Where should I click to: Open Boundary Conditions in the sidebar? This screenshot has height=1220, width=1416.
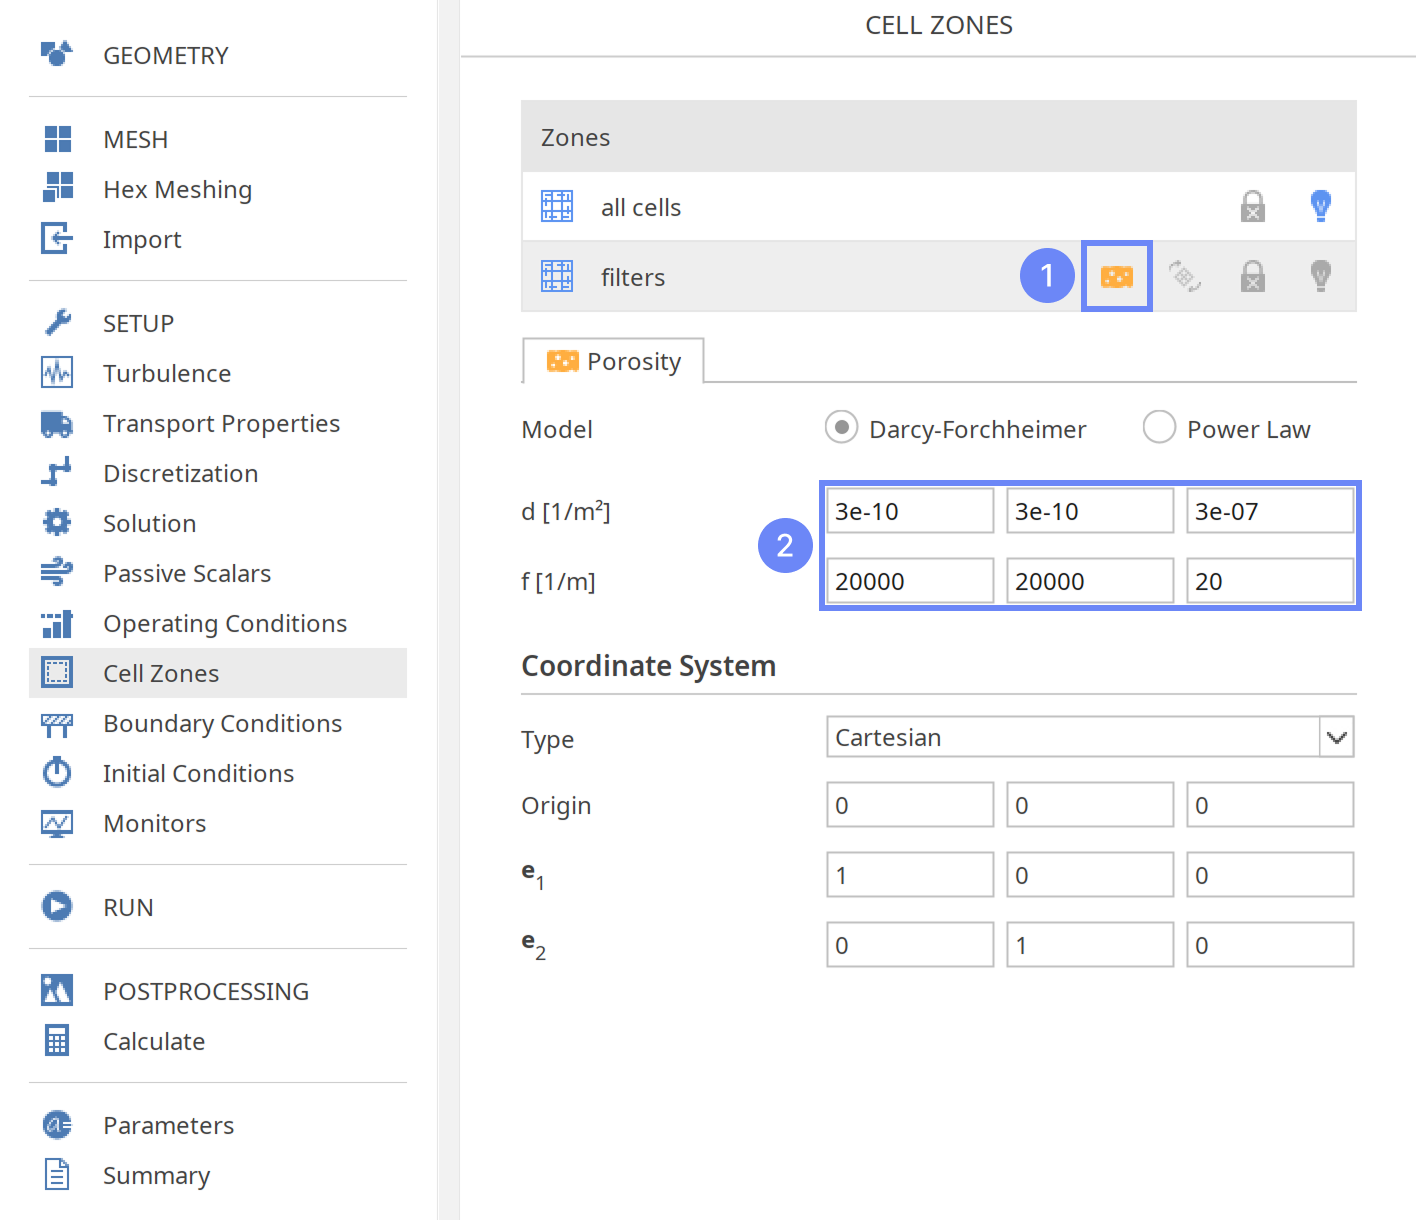222,723
